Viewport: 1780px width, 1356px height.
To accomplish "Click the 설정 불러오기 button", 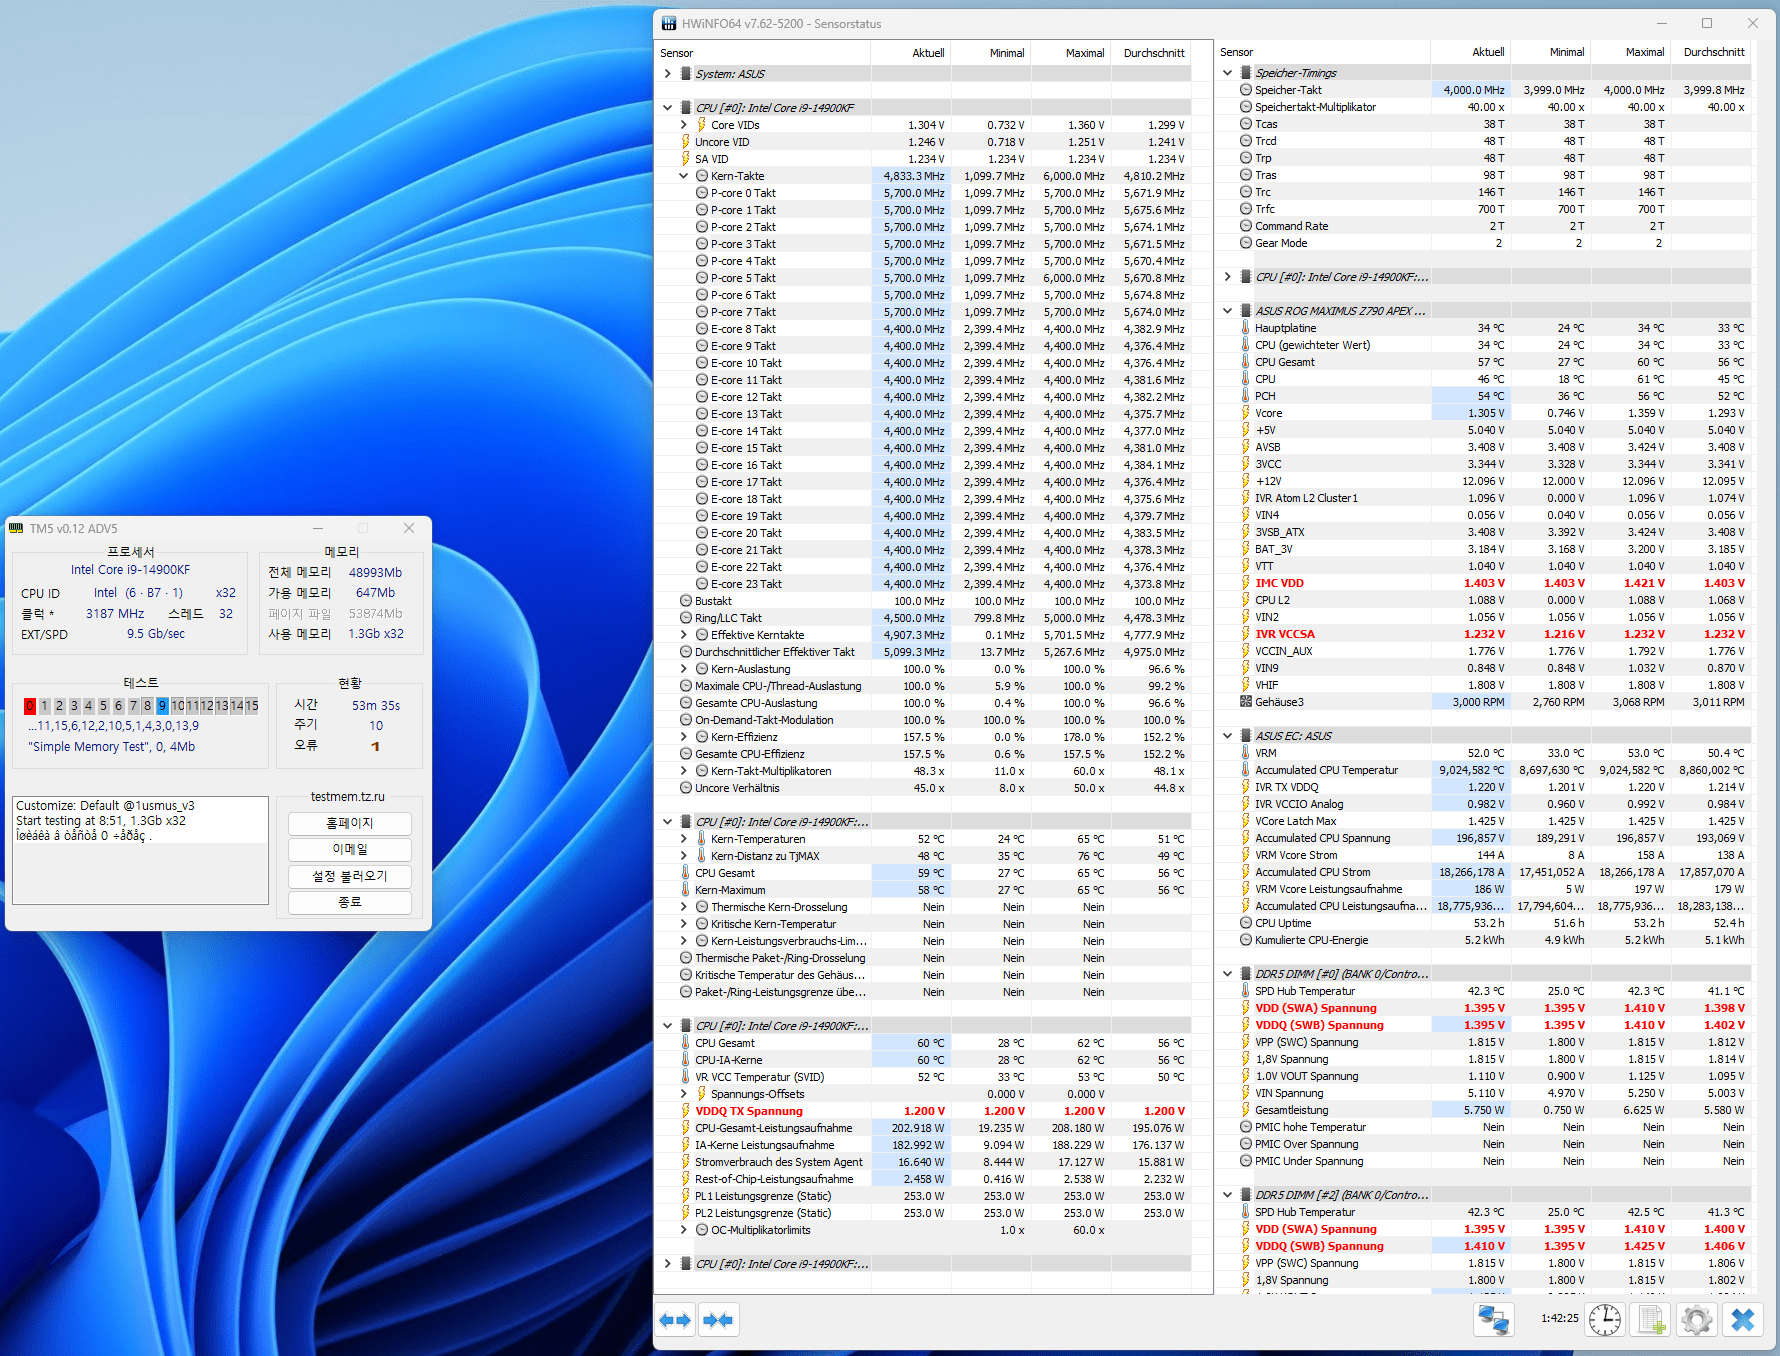I will [350, 876].
